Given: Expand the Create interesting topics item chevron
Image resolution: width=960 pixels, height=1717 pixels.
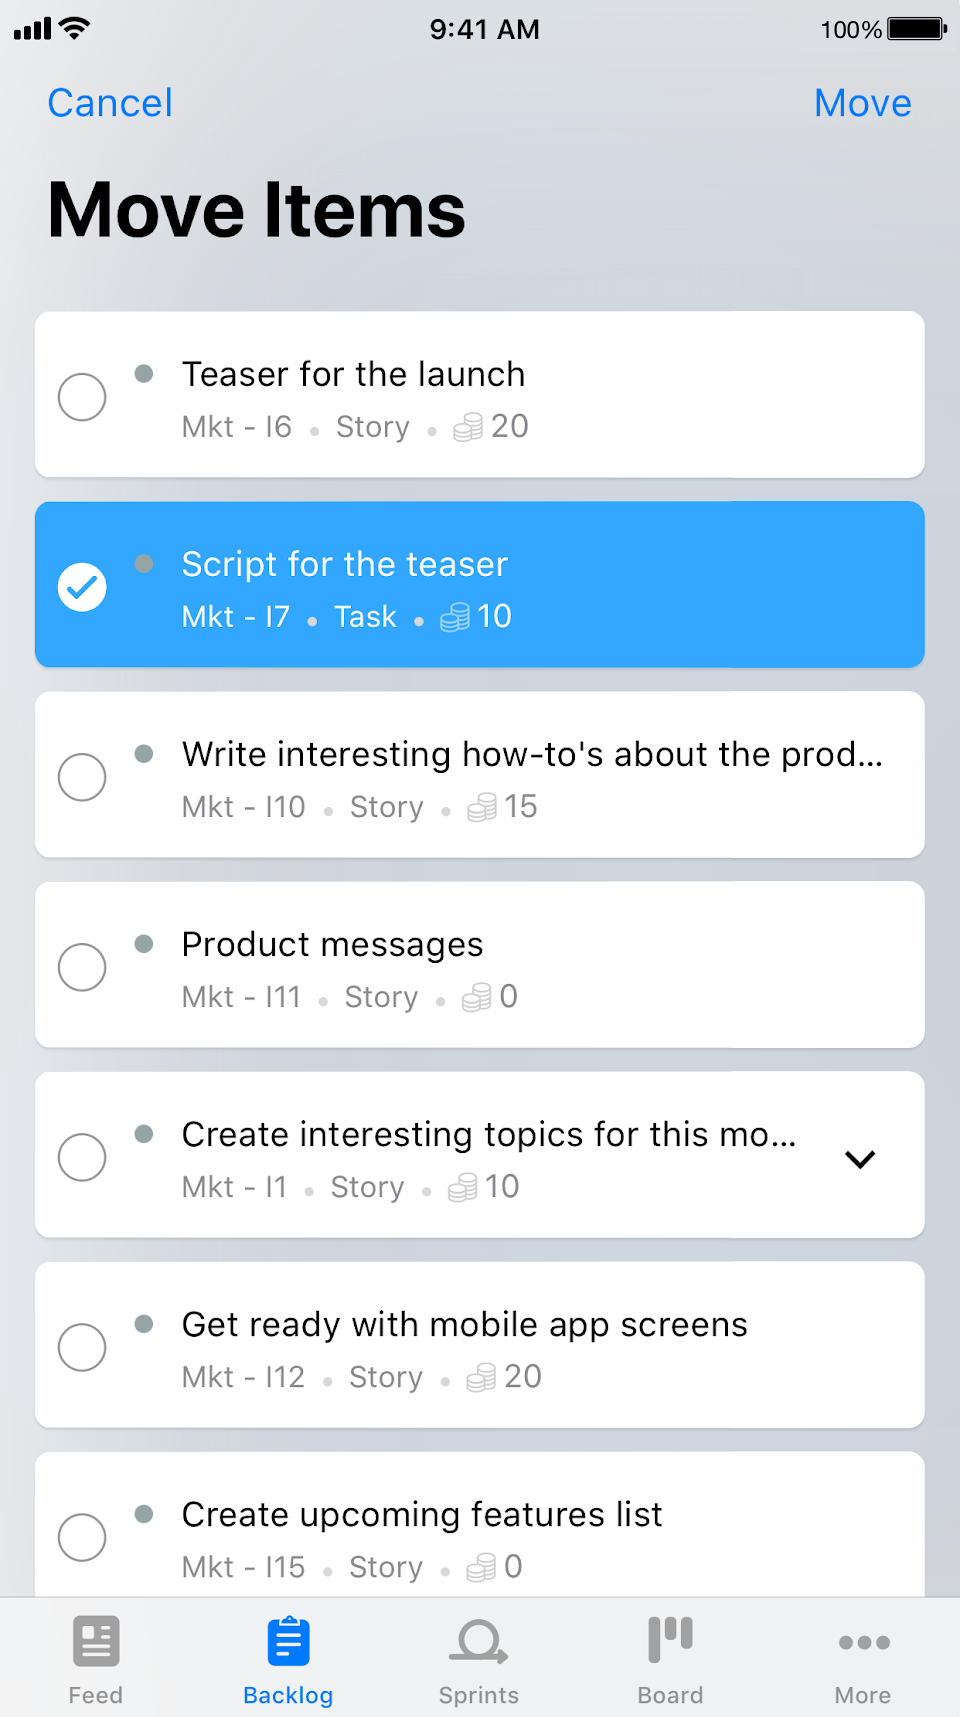Looking at the screenshot, I should click(860, 1159).
